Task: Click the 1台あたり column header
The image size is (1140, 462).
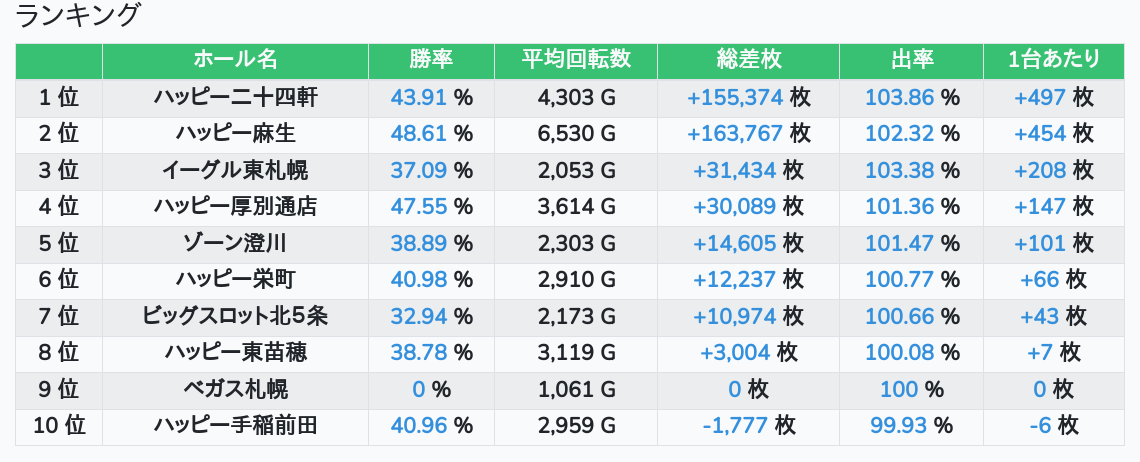Action: pyautogui.click(x=1053, y=60)
